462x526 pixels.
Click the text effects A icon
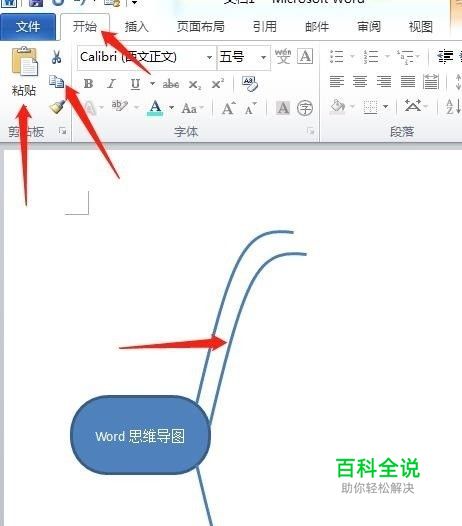pyautogui.click(x=90, y=108)
